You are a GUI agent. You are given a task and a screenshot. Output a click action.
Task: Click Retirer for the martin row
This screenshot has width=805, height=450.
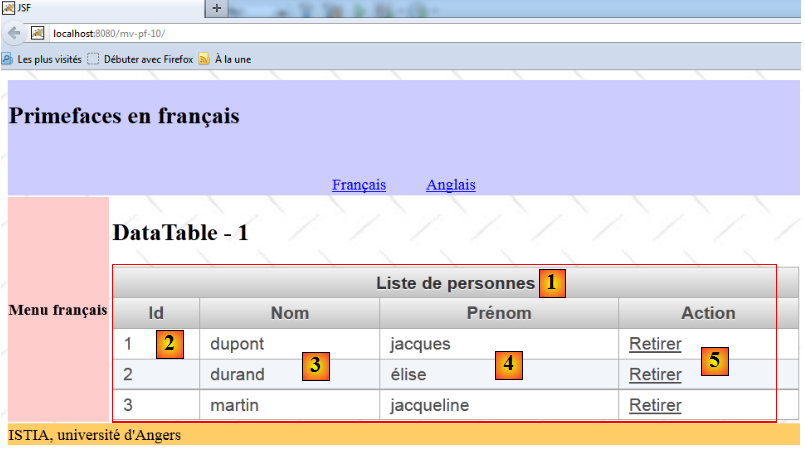click(x=655, y=405)
